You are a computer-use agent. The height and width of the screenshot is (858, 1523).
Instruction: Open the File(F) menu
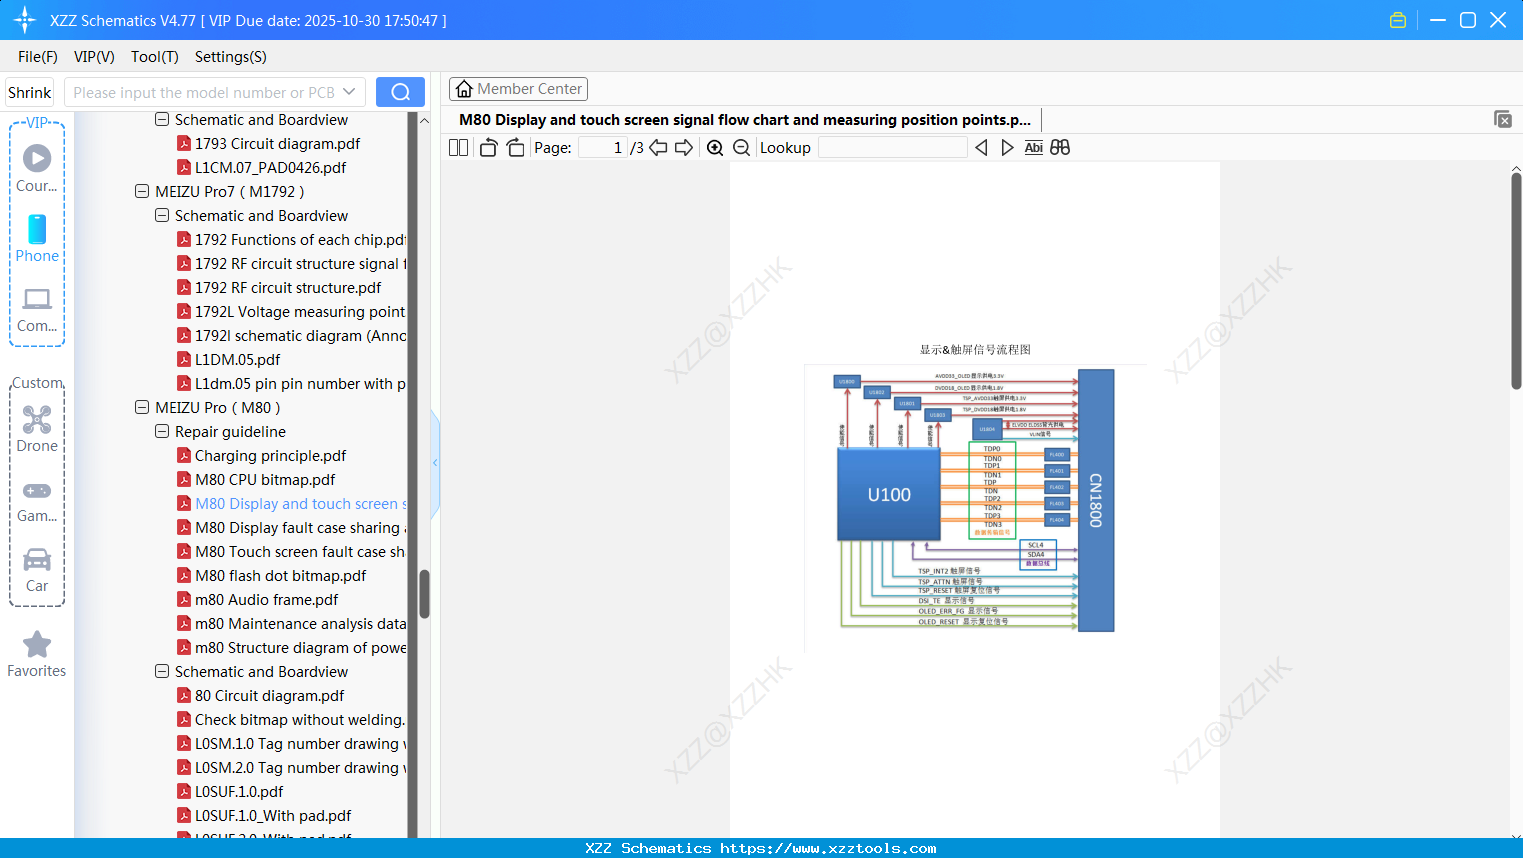tap(38, 57)
